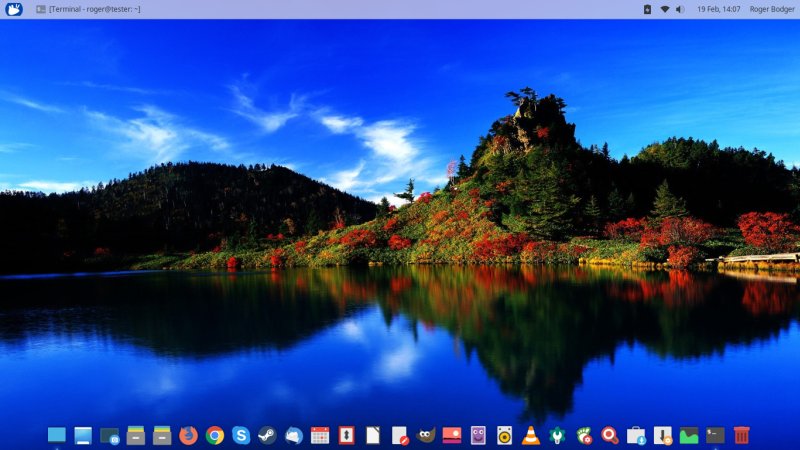800x450 pixels.
Task: Open the Xfce whisker menu mouse icon
Action: click(14, 9)
